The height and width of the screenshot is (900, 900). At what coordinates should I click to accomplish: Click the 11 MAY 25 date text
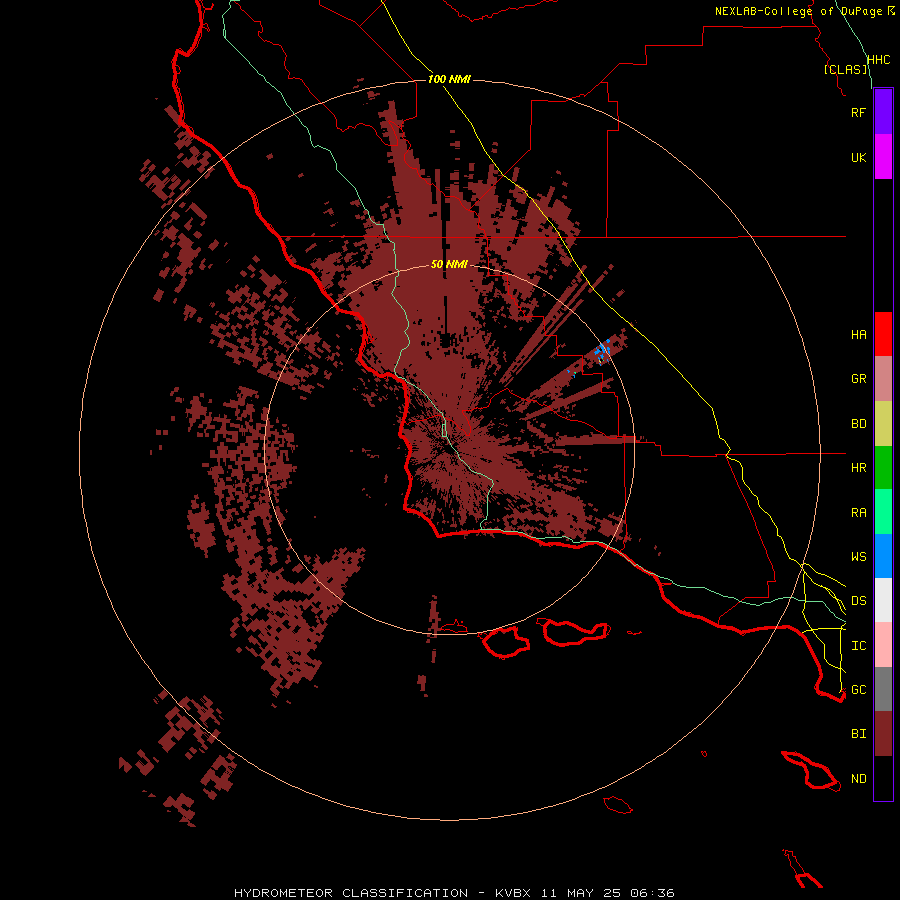pyautogui.click(x=581, y=893)
